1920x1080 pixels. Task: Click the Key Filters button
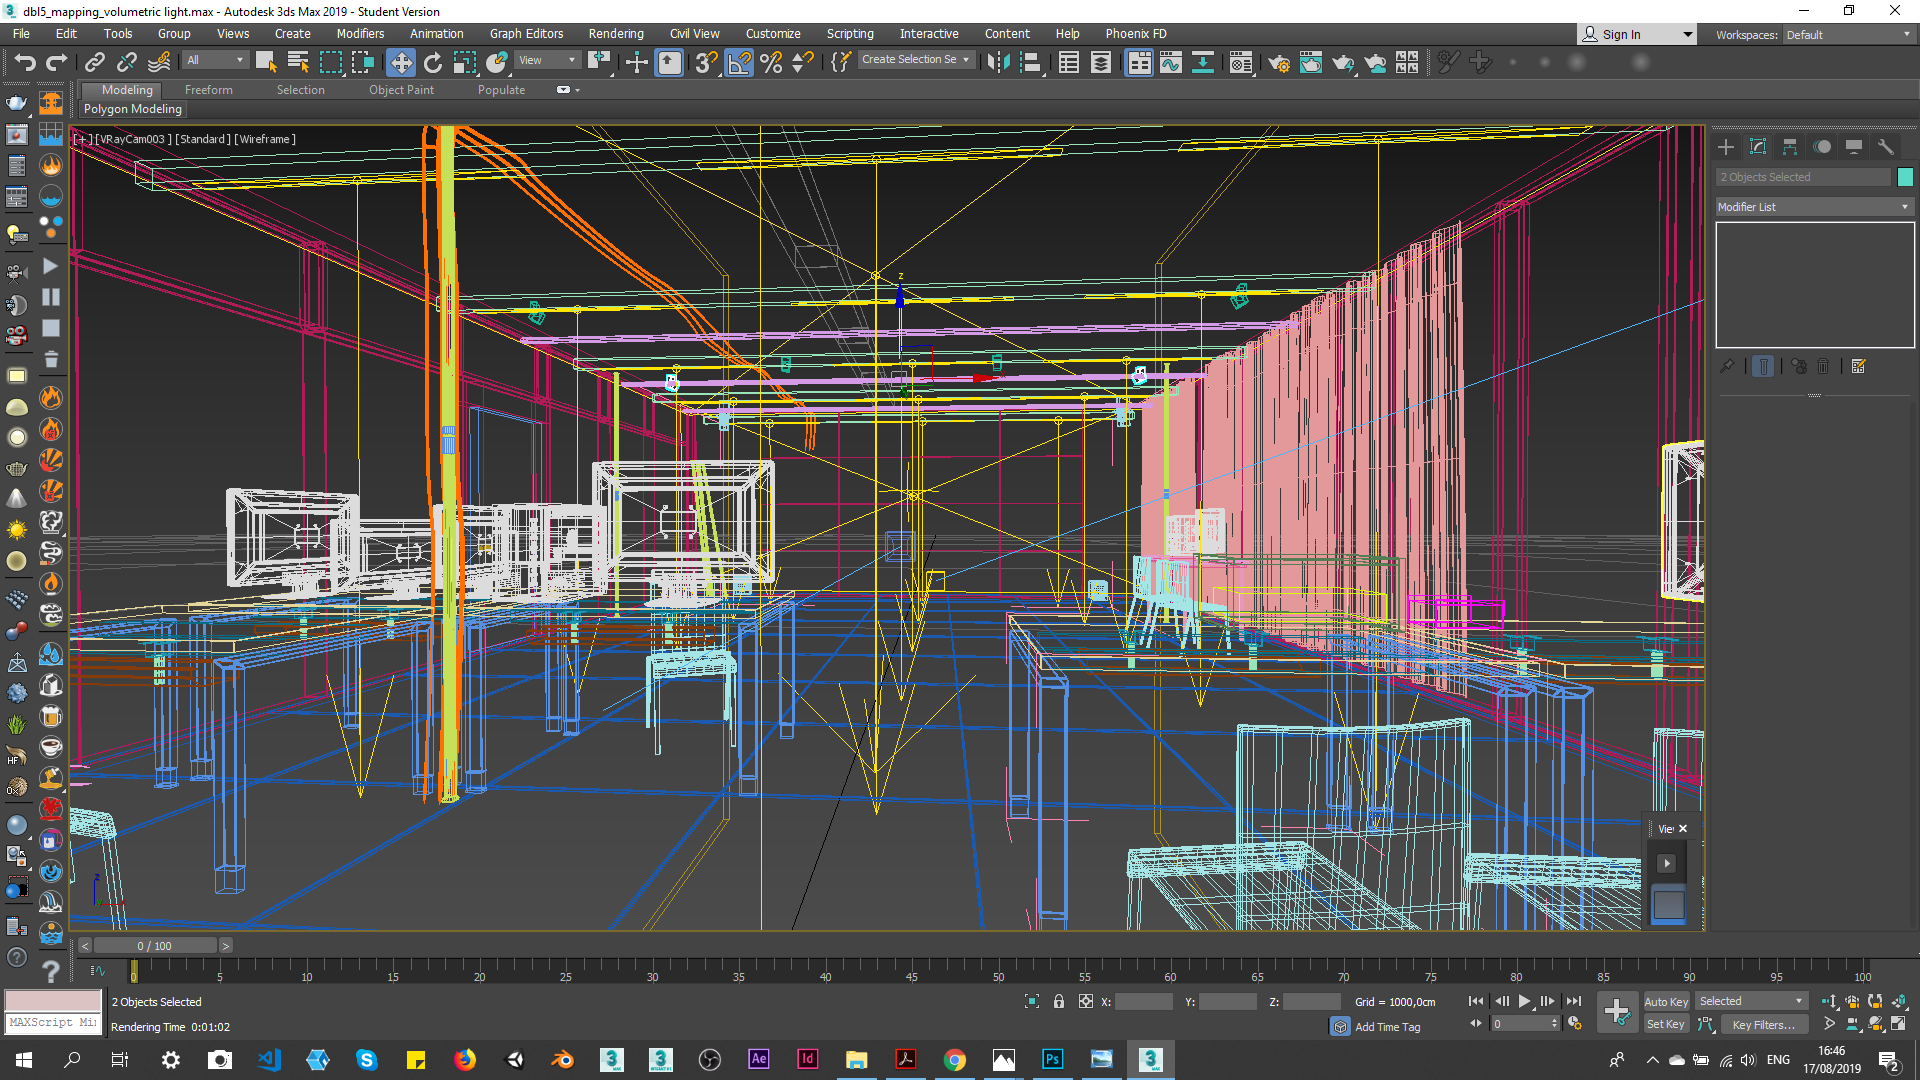point(1762,1024)
